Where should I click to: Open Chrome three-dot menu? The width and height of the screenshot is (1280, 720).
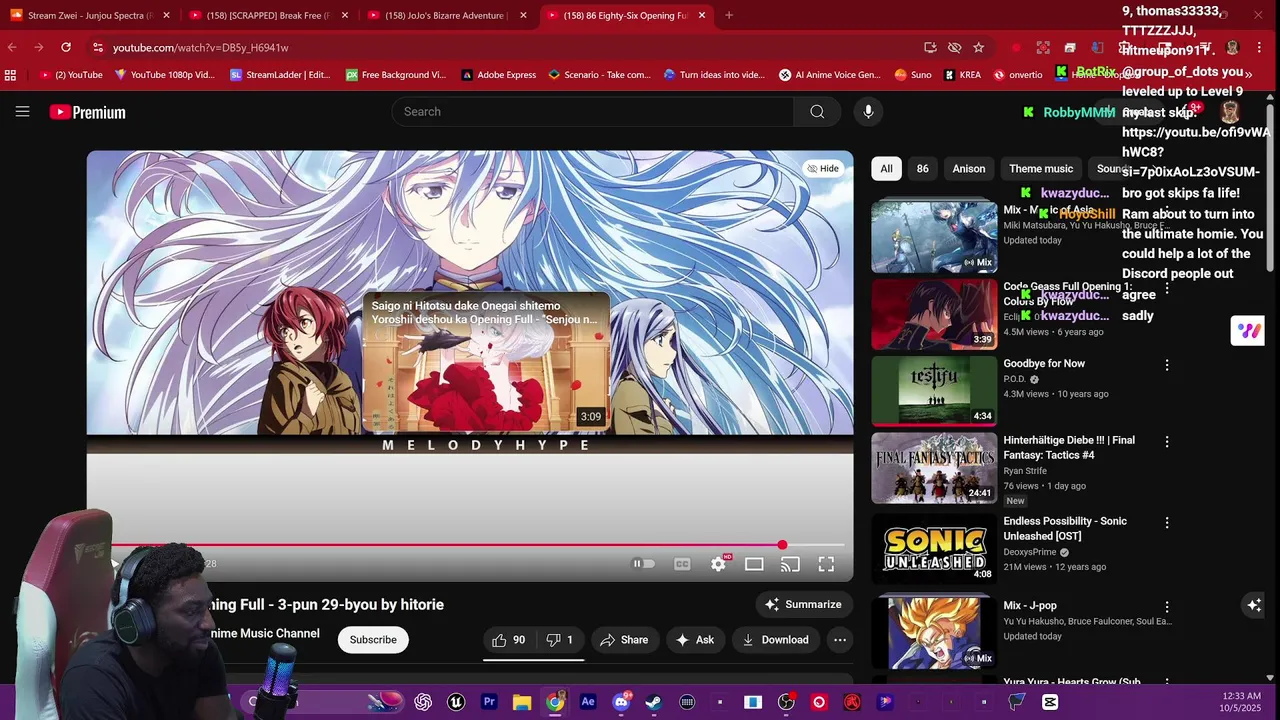1259,47
